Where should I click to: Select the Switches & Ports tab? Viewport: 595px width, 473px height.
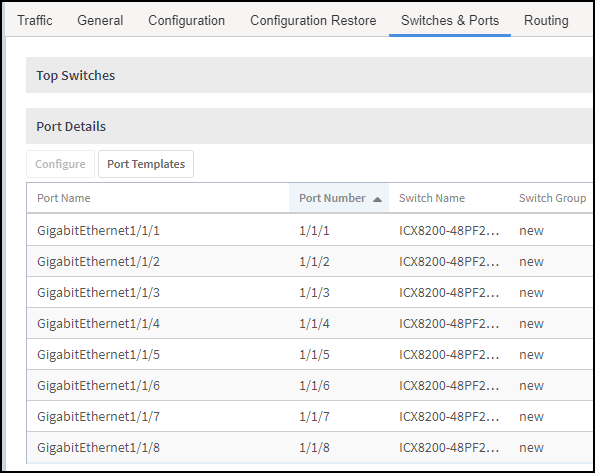(450, 20)
